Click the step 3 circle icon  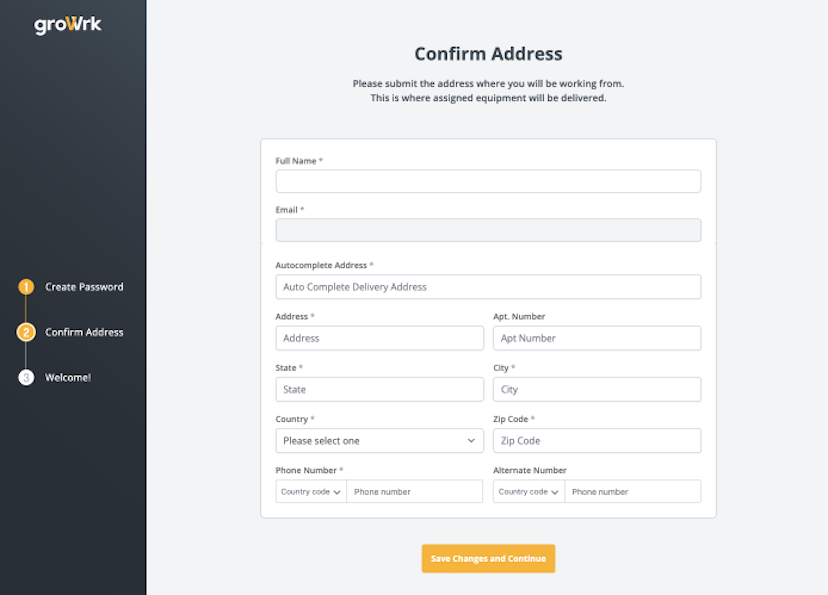(26, 378)
